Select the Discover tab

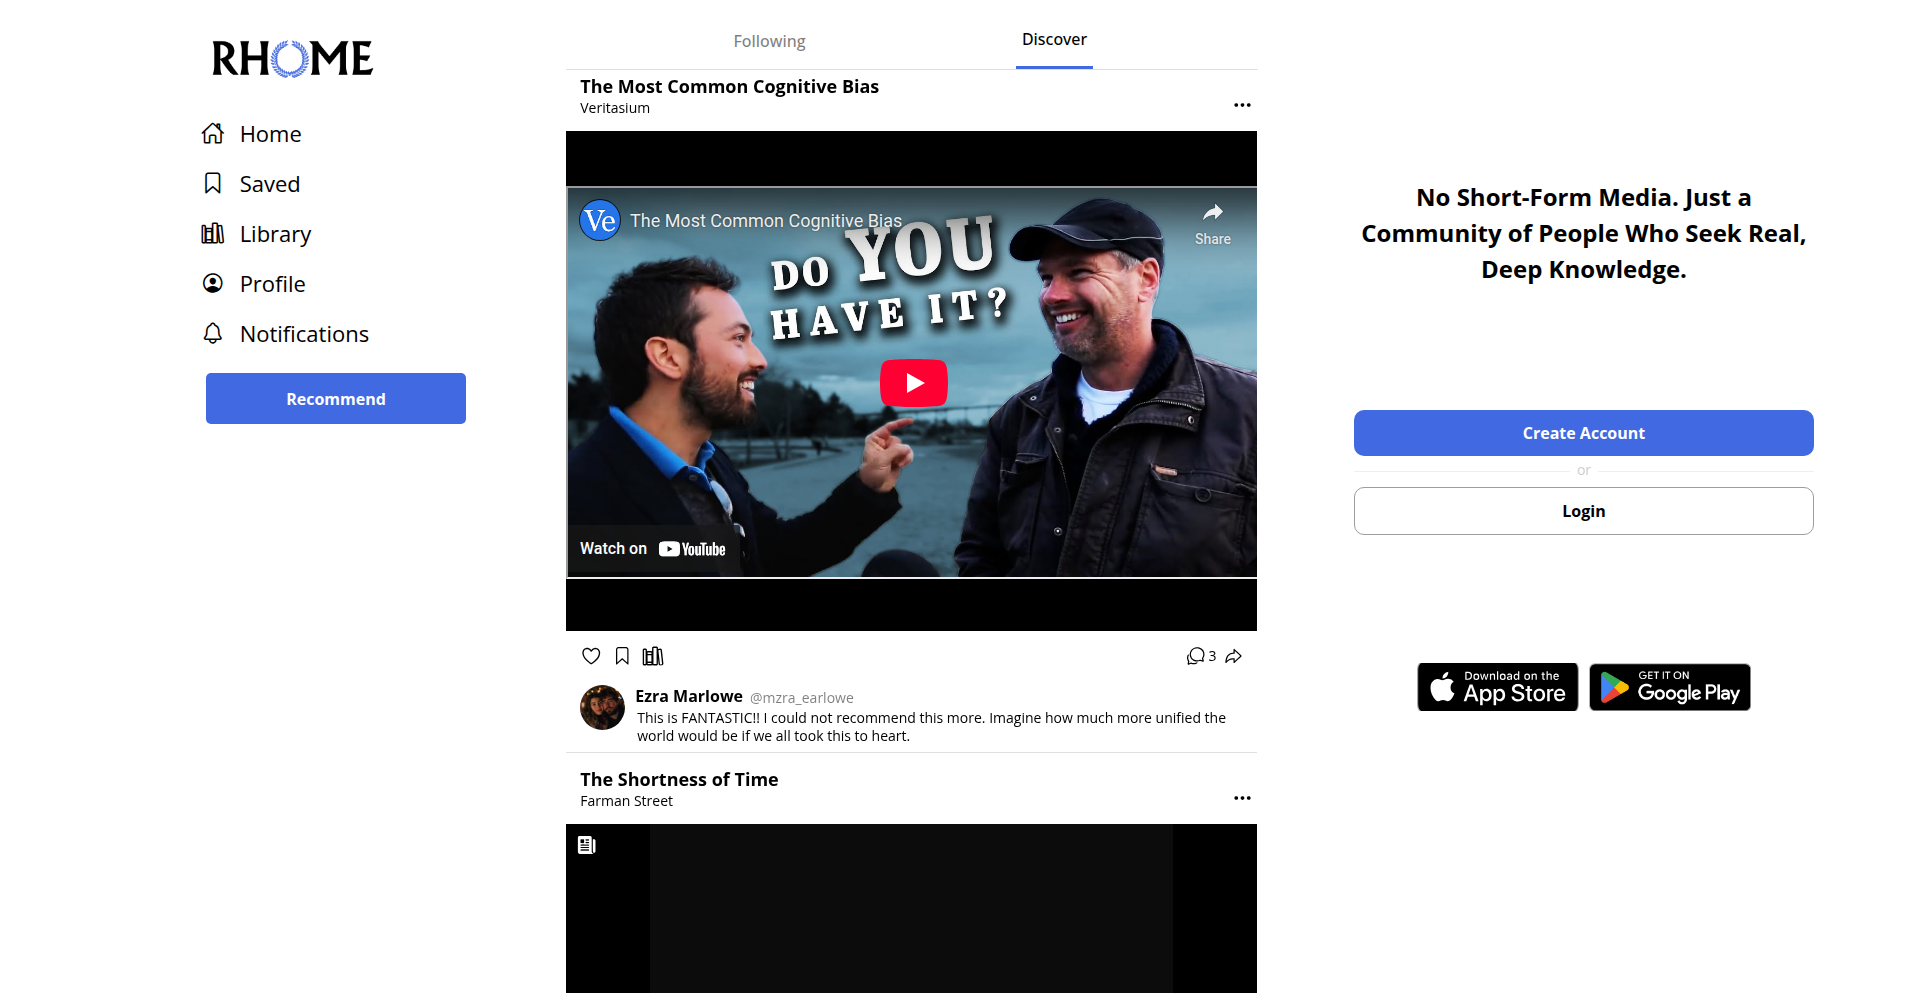pyautogui.click(x=1054, y=39)
